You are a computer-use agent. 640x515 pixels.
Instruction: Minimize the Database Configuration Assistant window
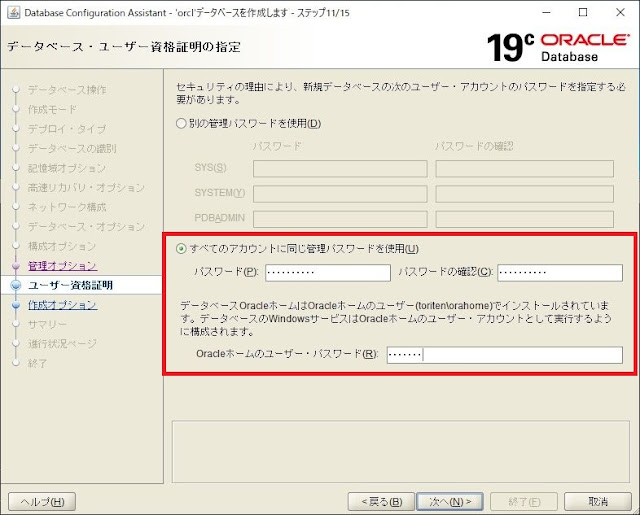click(x=546, y=12)
